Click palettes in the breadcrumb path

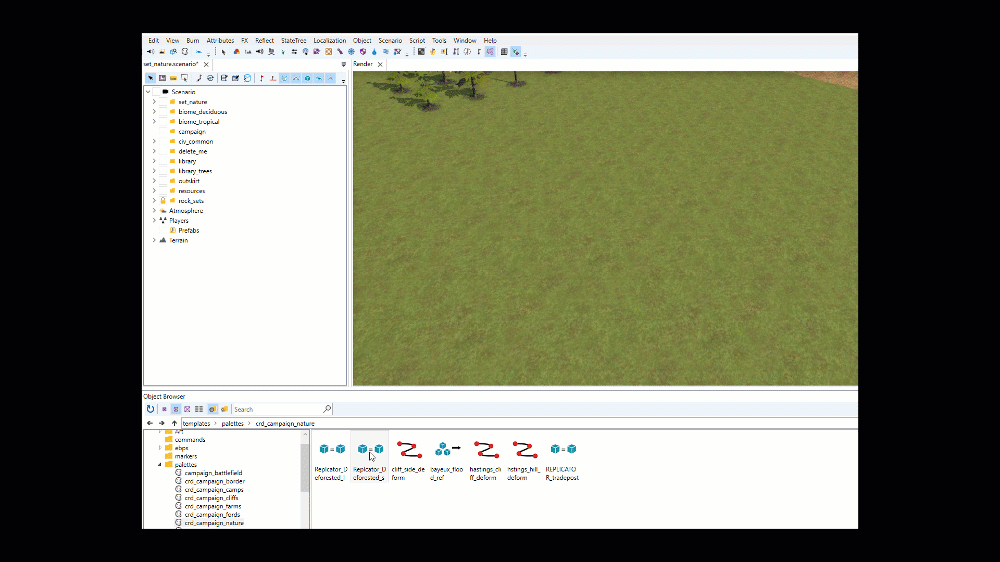pyautogui.click(x=233, y=424)
